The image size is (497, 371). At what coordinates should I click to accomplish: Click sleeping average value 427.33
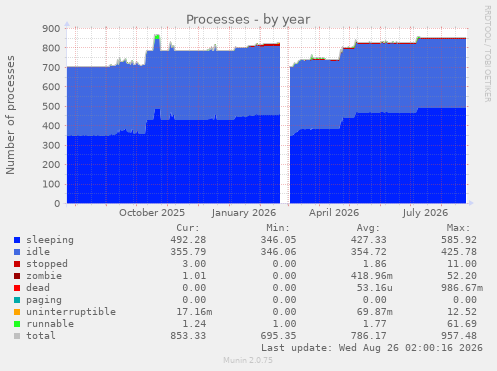(x=368, y=240)
